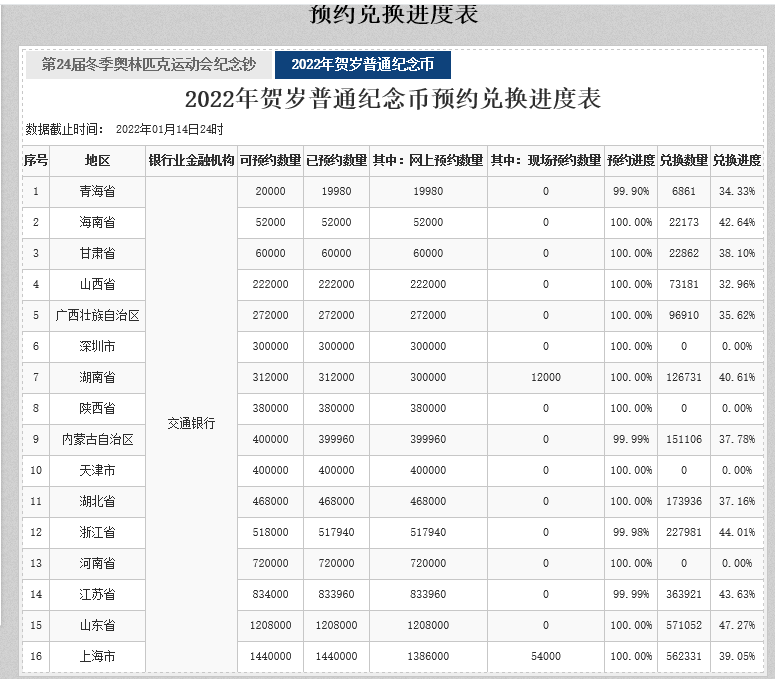Viewport: 775px width, 679px height.
Task: Click the 银行业金融机构 column header
Action: click(191, 160)
